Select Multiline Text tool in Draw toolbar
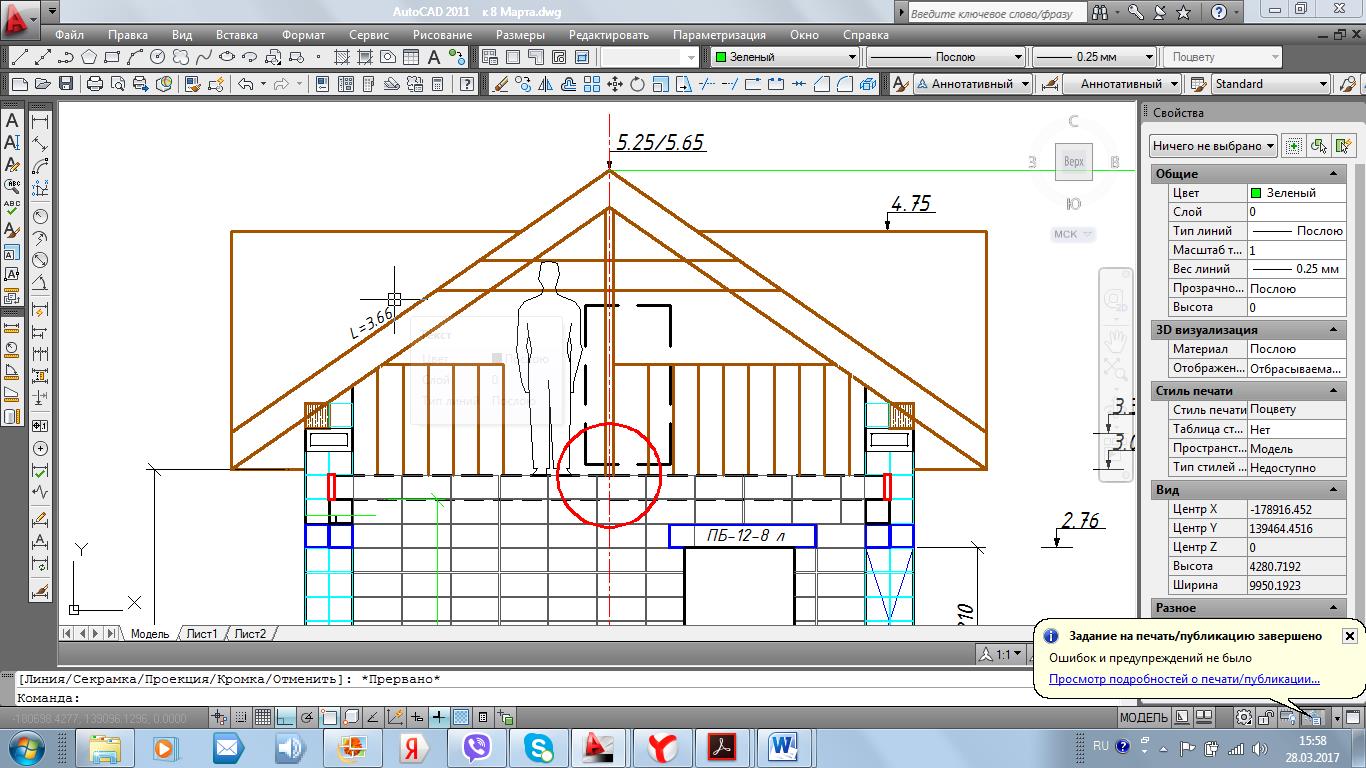This screenshot has height=768, width=1366. coord(434,57)
